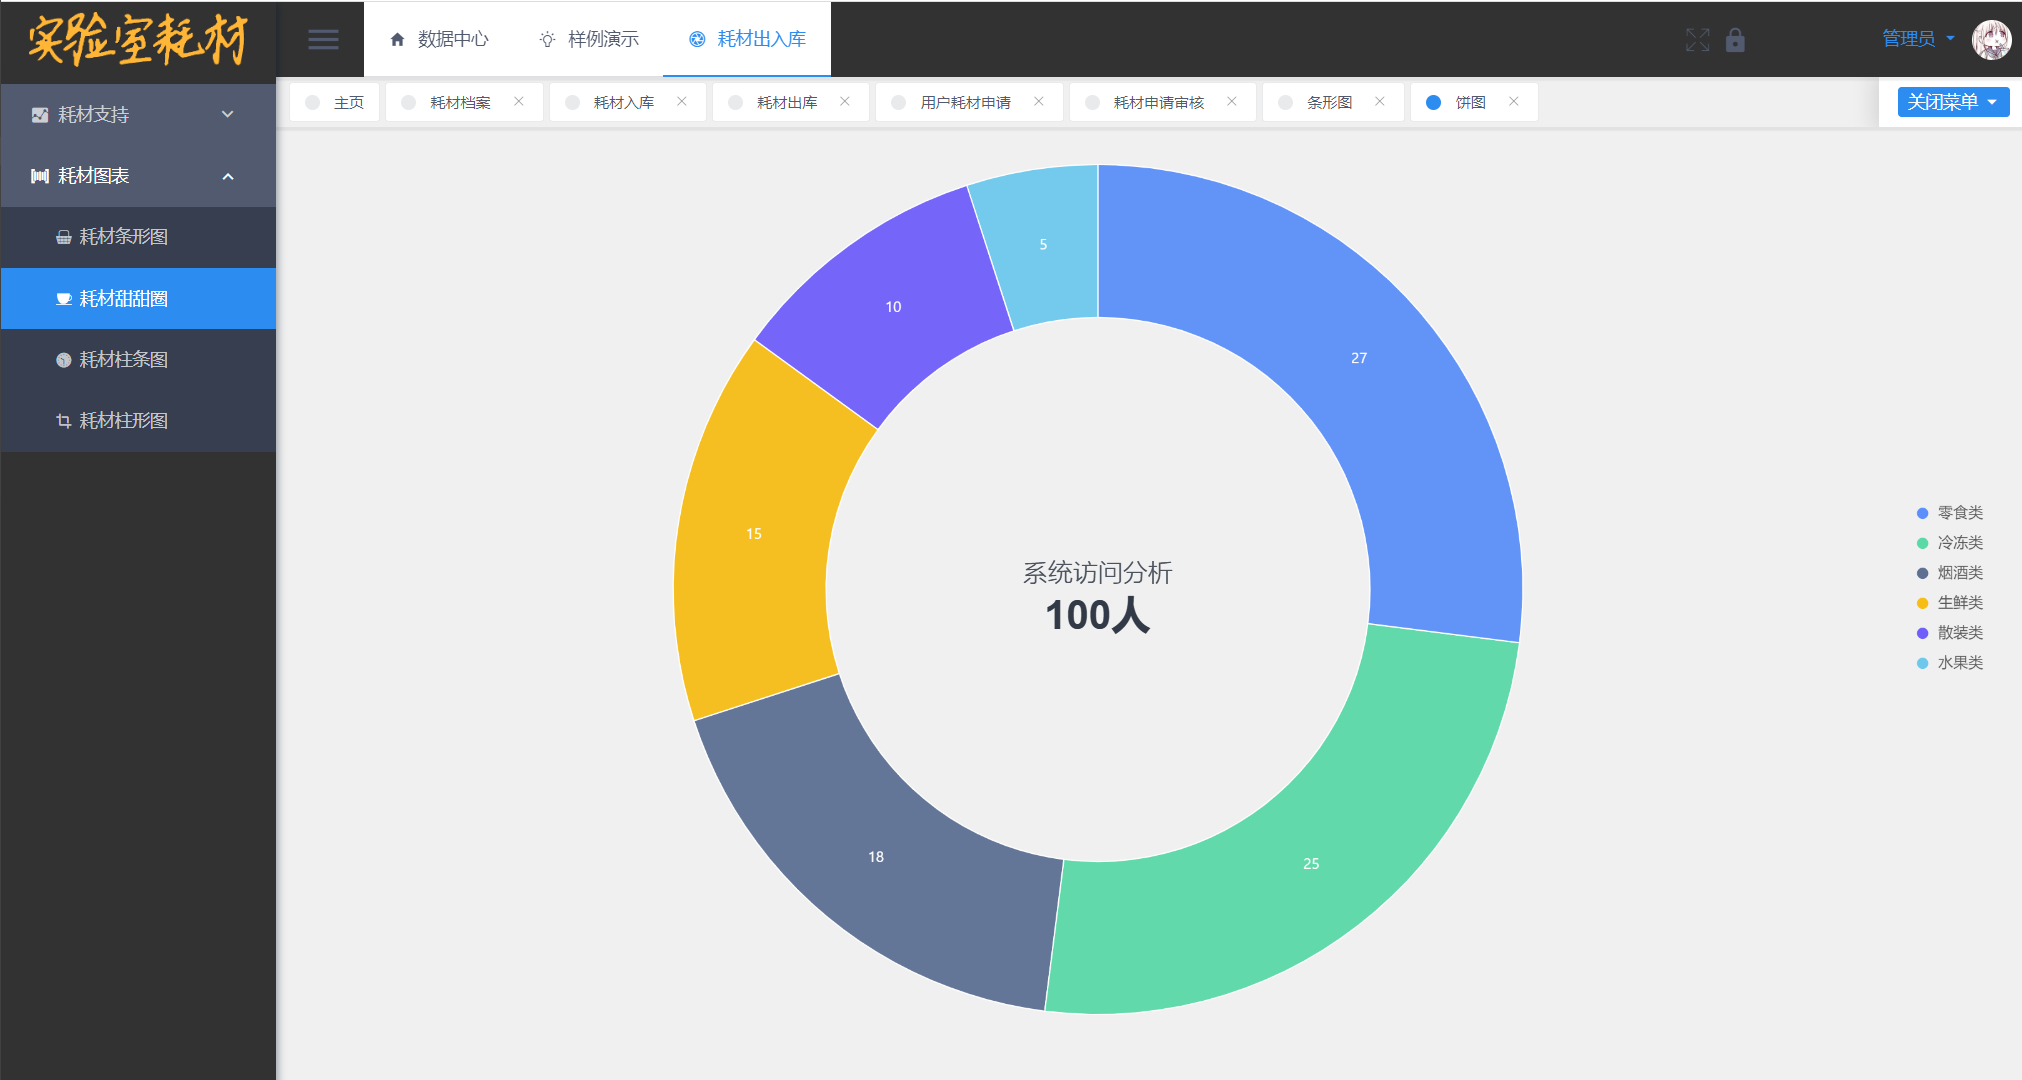This screenshot has height=1080, width=2022.
Task: Close the 条形图 tab
Action: (x=1379, y=102)
